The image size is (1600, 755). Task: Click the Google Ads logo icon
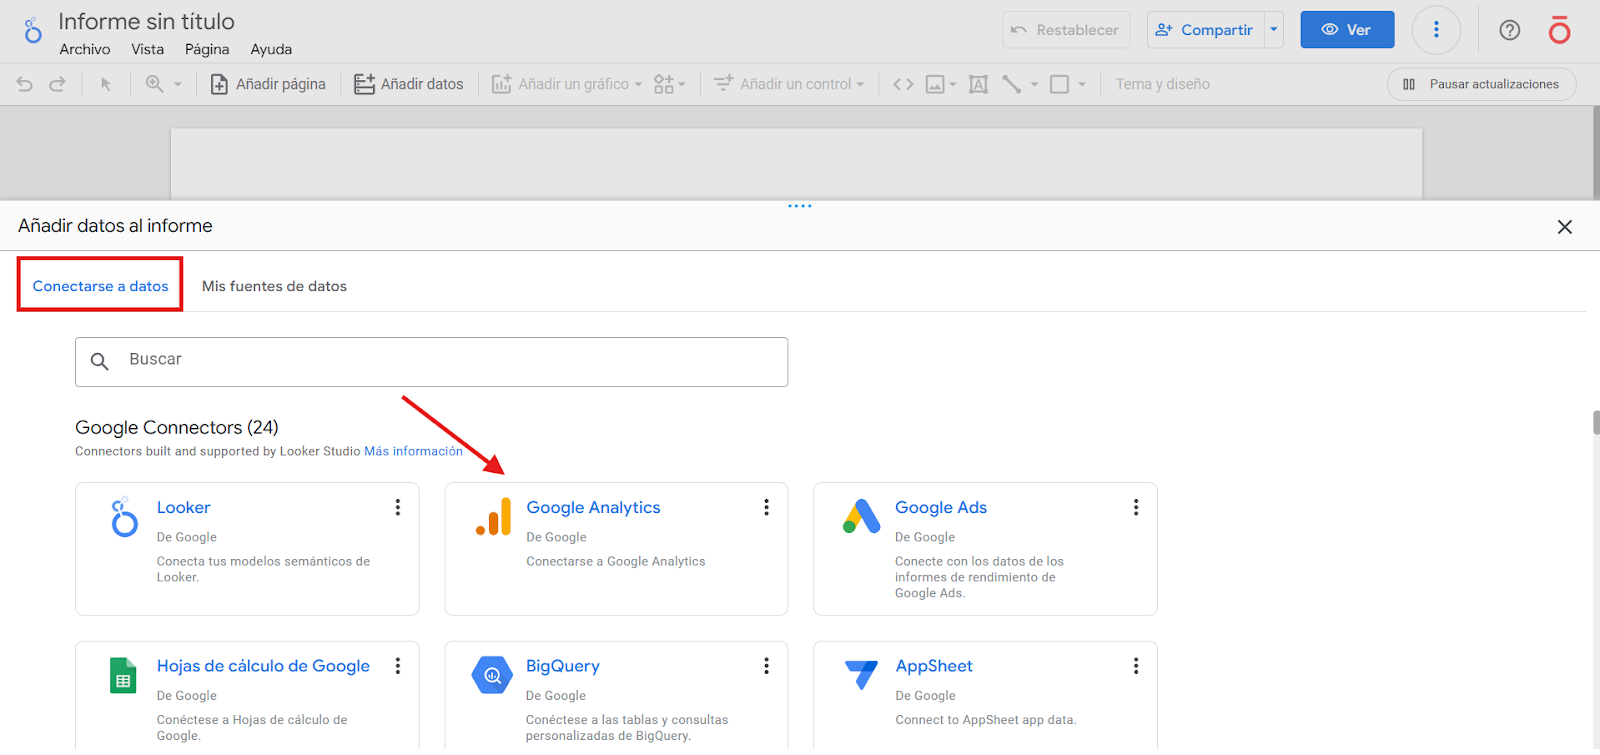coord(861,516)
